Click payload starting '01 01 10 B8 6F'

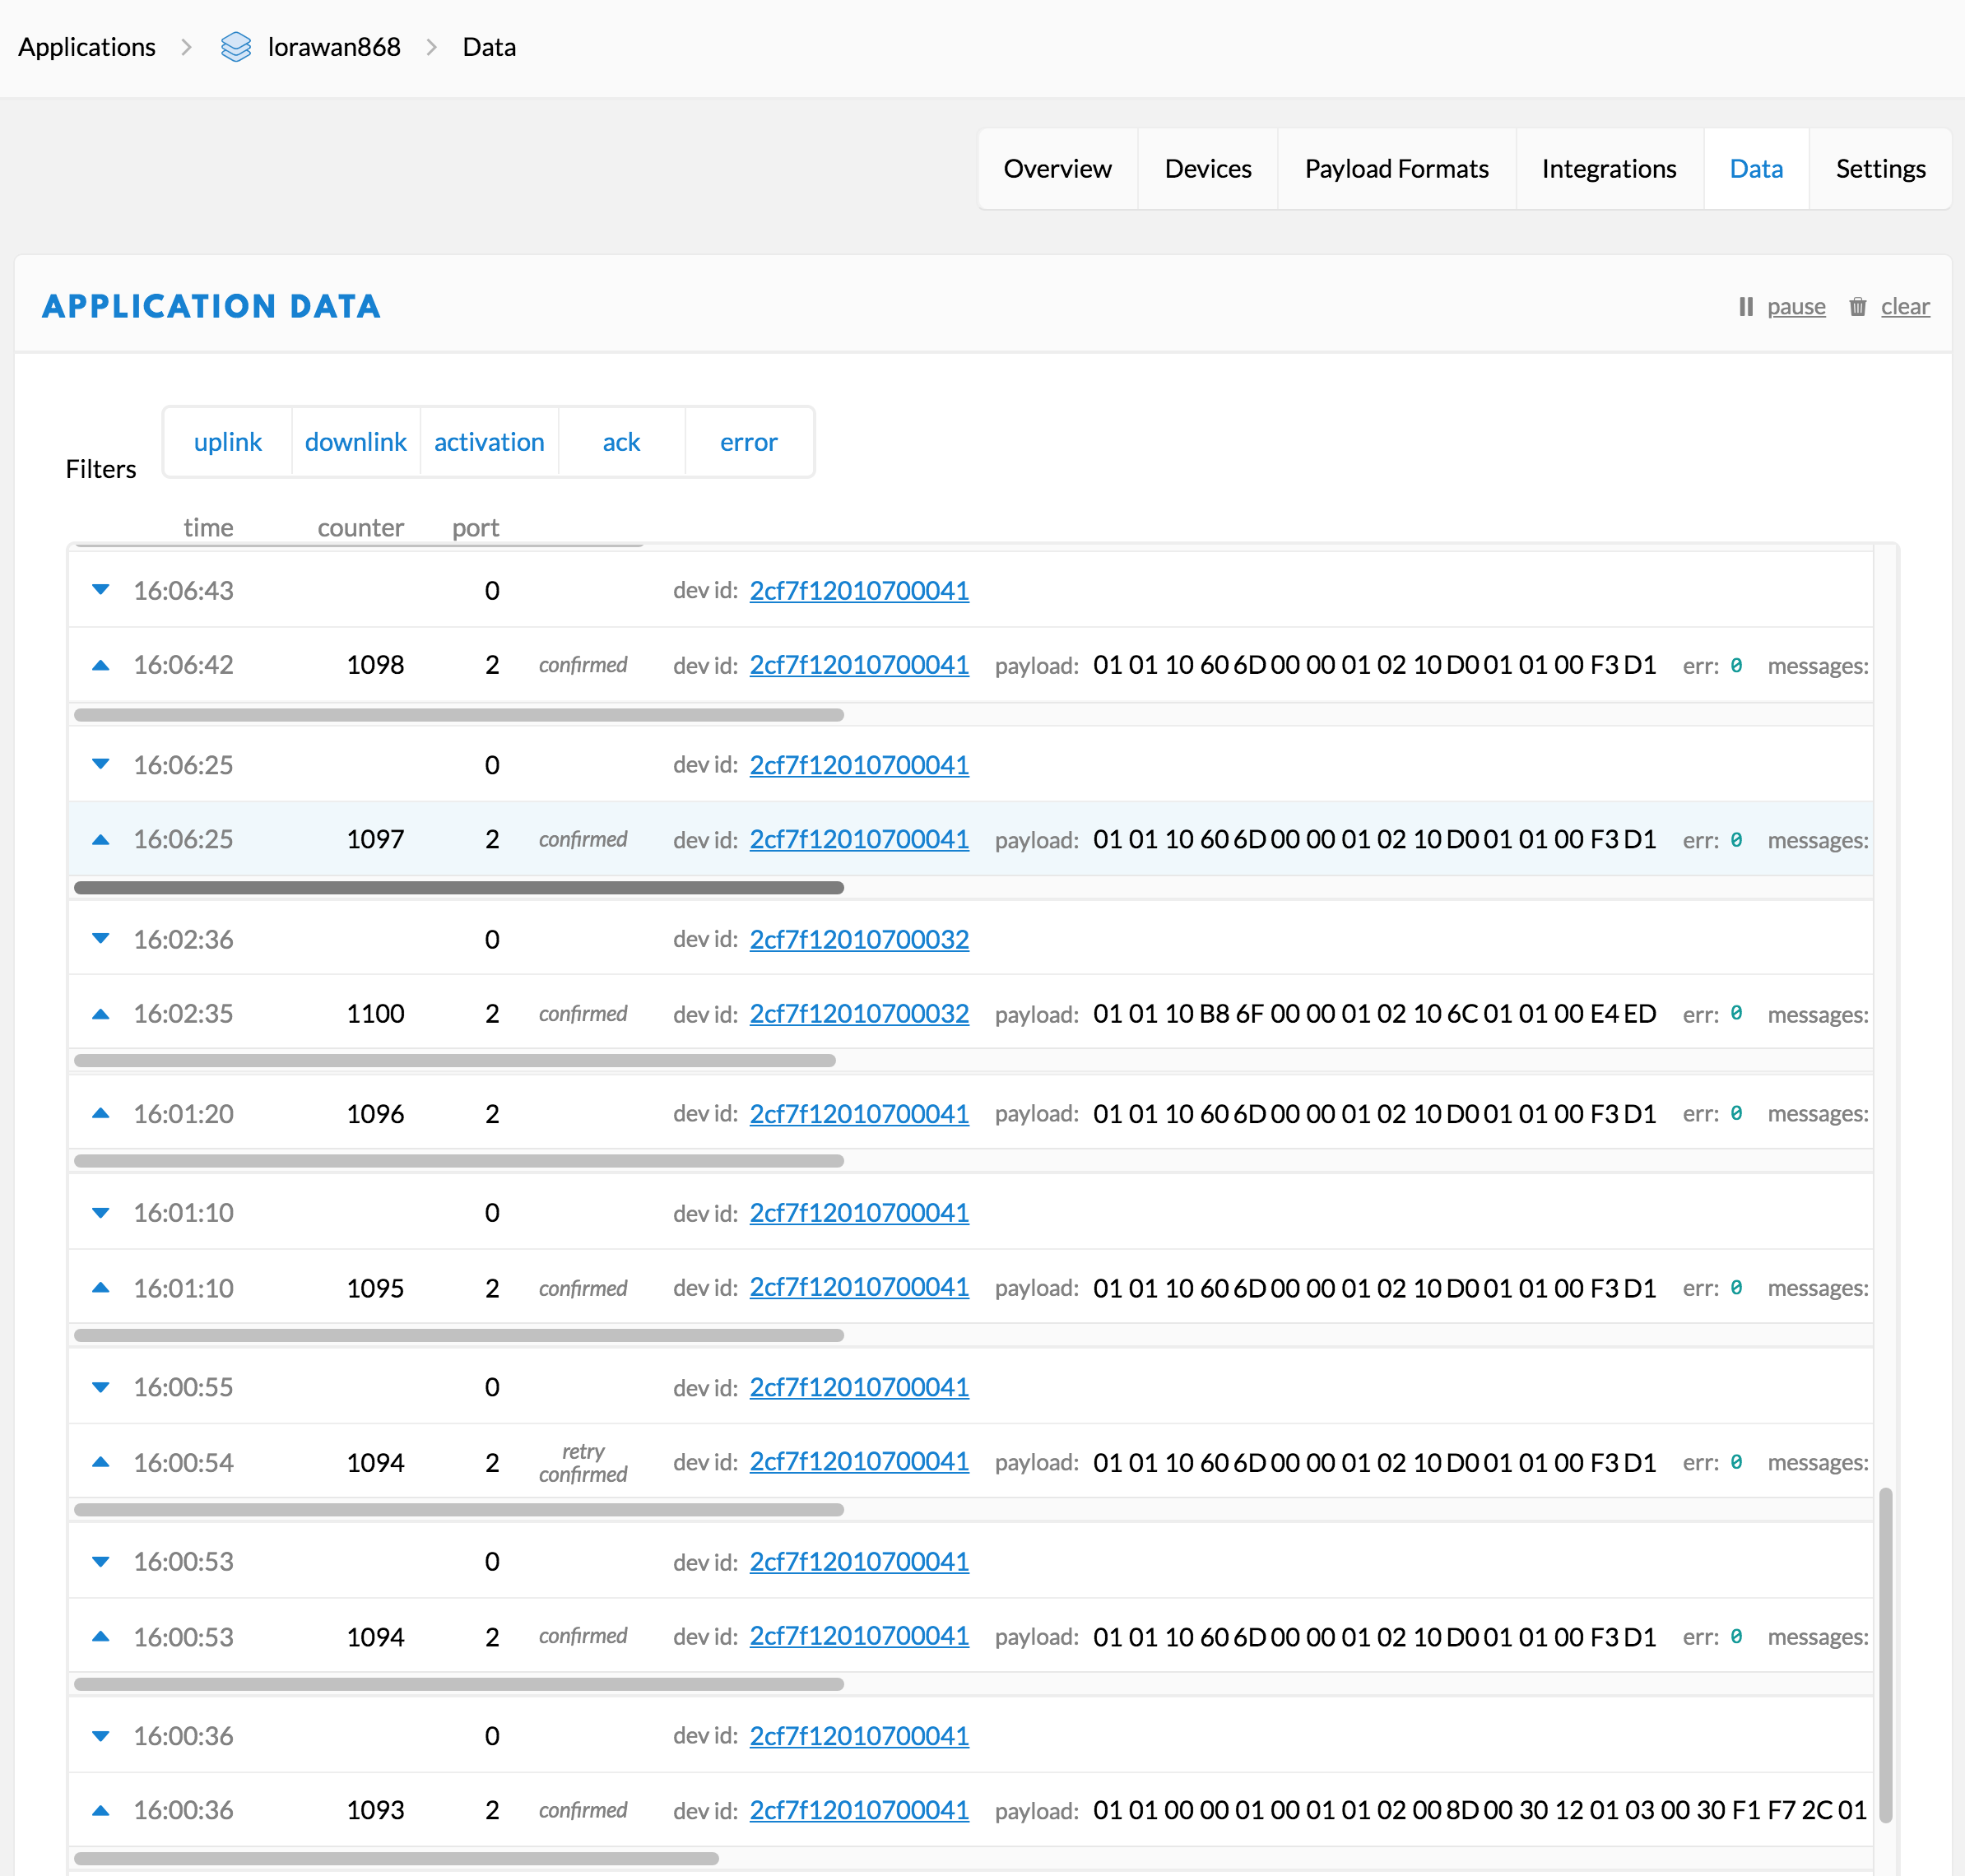1374,1014
